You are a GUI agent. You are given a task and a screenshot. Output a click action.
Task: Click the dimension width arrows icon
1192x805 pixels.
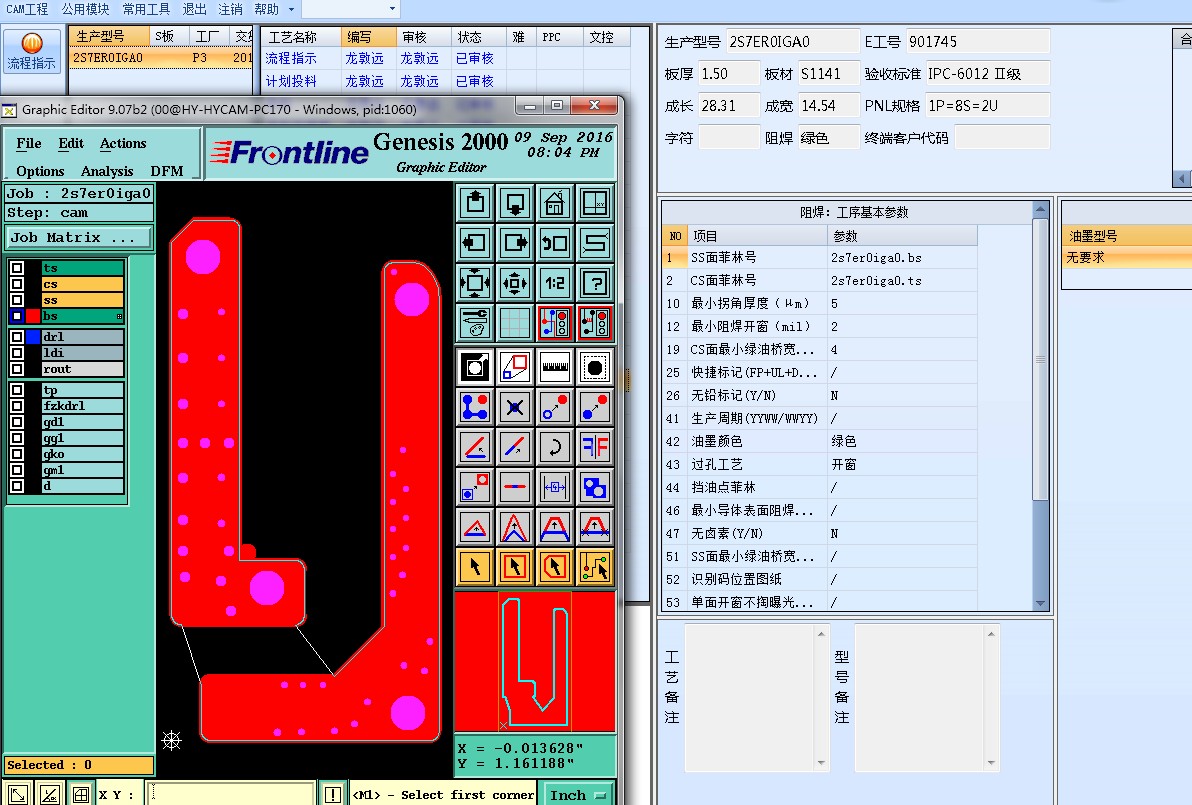[555, 487]
